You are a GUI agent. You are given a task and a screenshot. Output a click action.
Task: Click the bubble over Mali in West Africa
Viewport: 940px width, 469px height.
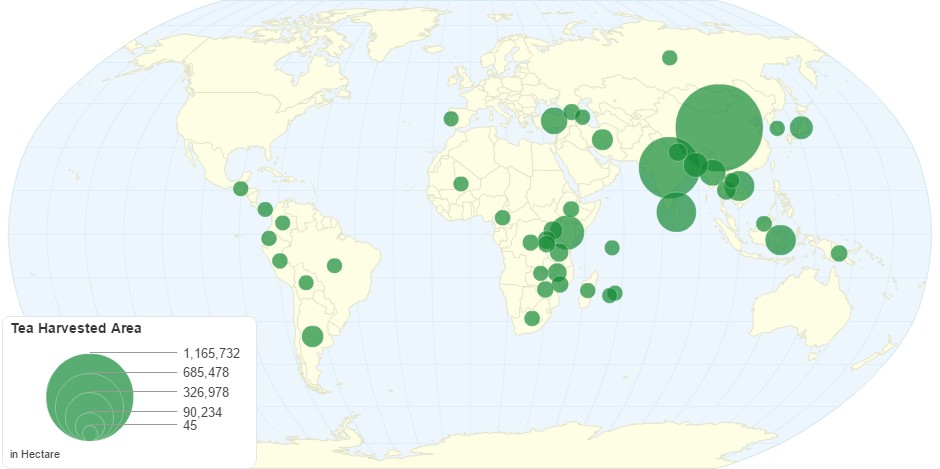pyautogui.click(x=461, y=183)
